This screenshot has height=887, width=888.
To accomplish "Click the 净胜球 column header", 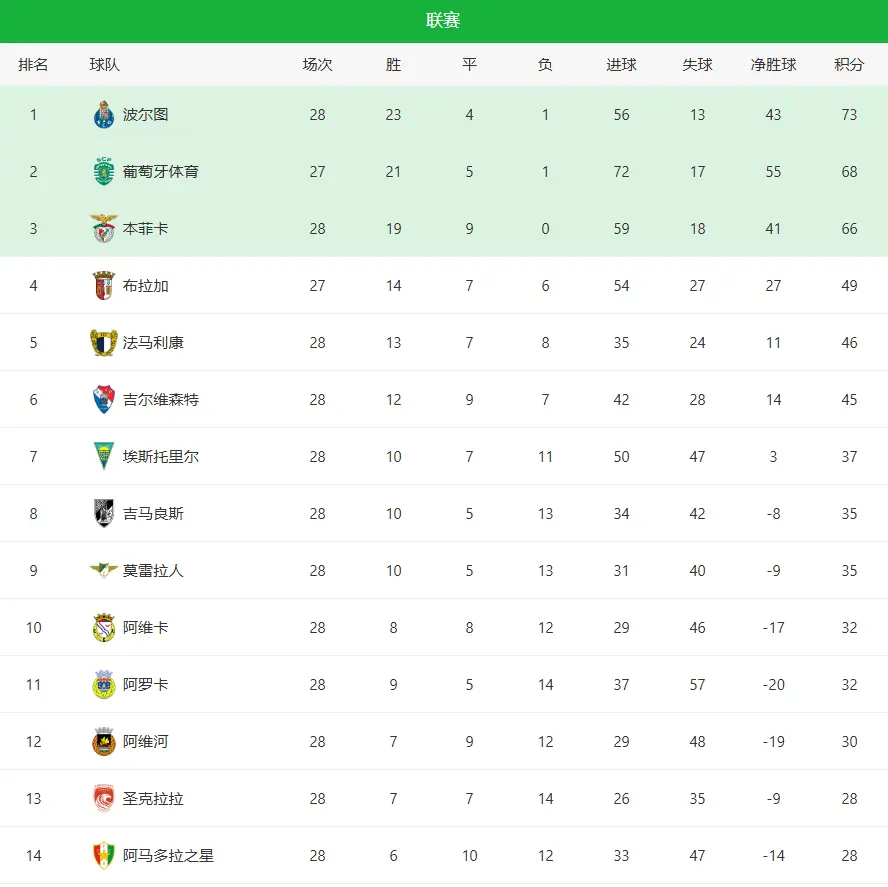I will click(x=773, y=65).
